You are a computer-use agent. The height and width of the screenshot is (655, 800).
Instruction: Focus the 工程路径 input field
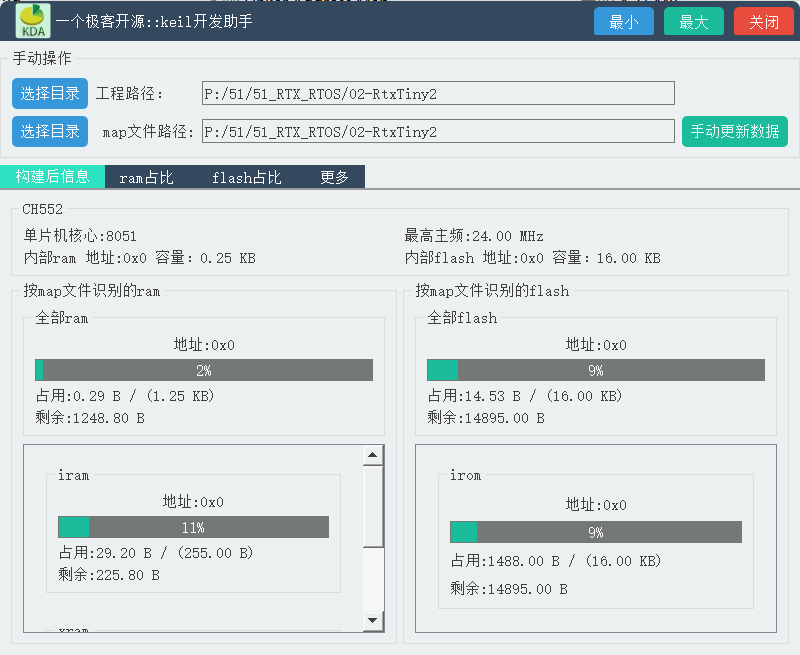(x=438, y=93)
